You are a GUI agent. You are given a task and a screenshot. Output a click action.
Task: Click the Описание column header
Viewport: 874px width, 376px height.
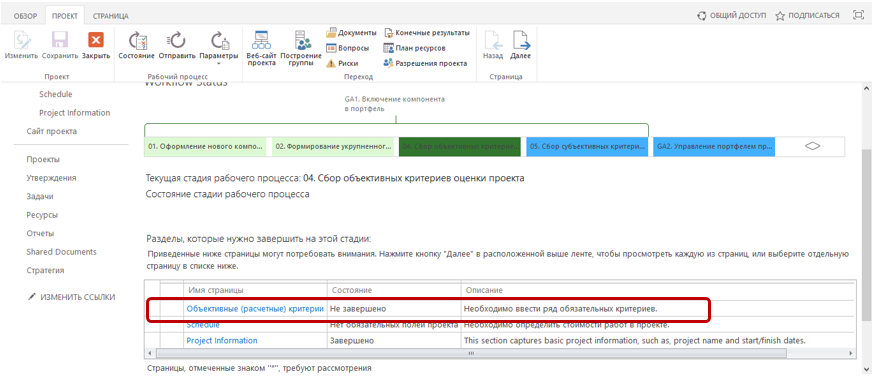pos(484,291)
